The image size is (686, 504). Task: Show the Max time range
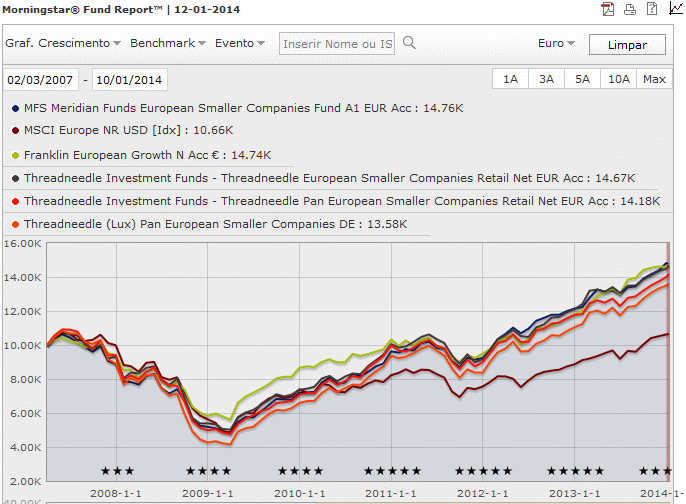[x=654, y=79]
